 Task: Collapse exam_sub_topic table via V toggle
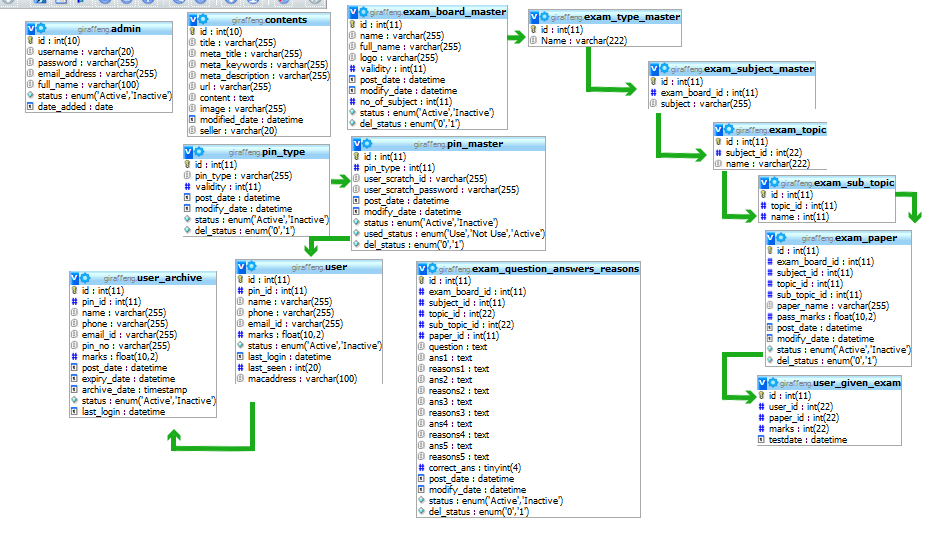763,183
